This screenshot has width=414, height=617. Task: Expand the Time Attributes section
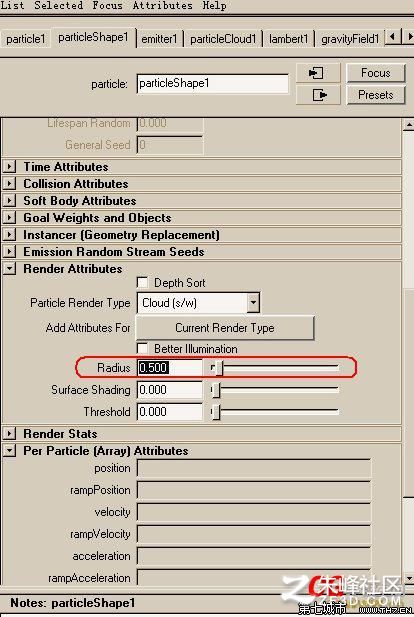click(x=9, y=167)
